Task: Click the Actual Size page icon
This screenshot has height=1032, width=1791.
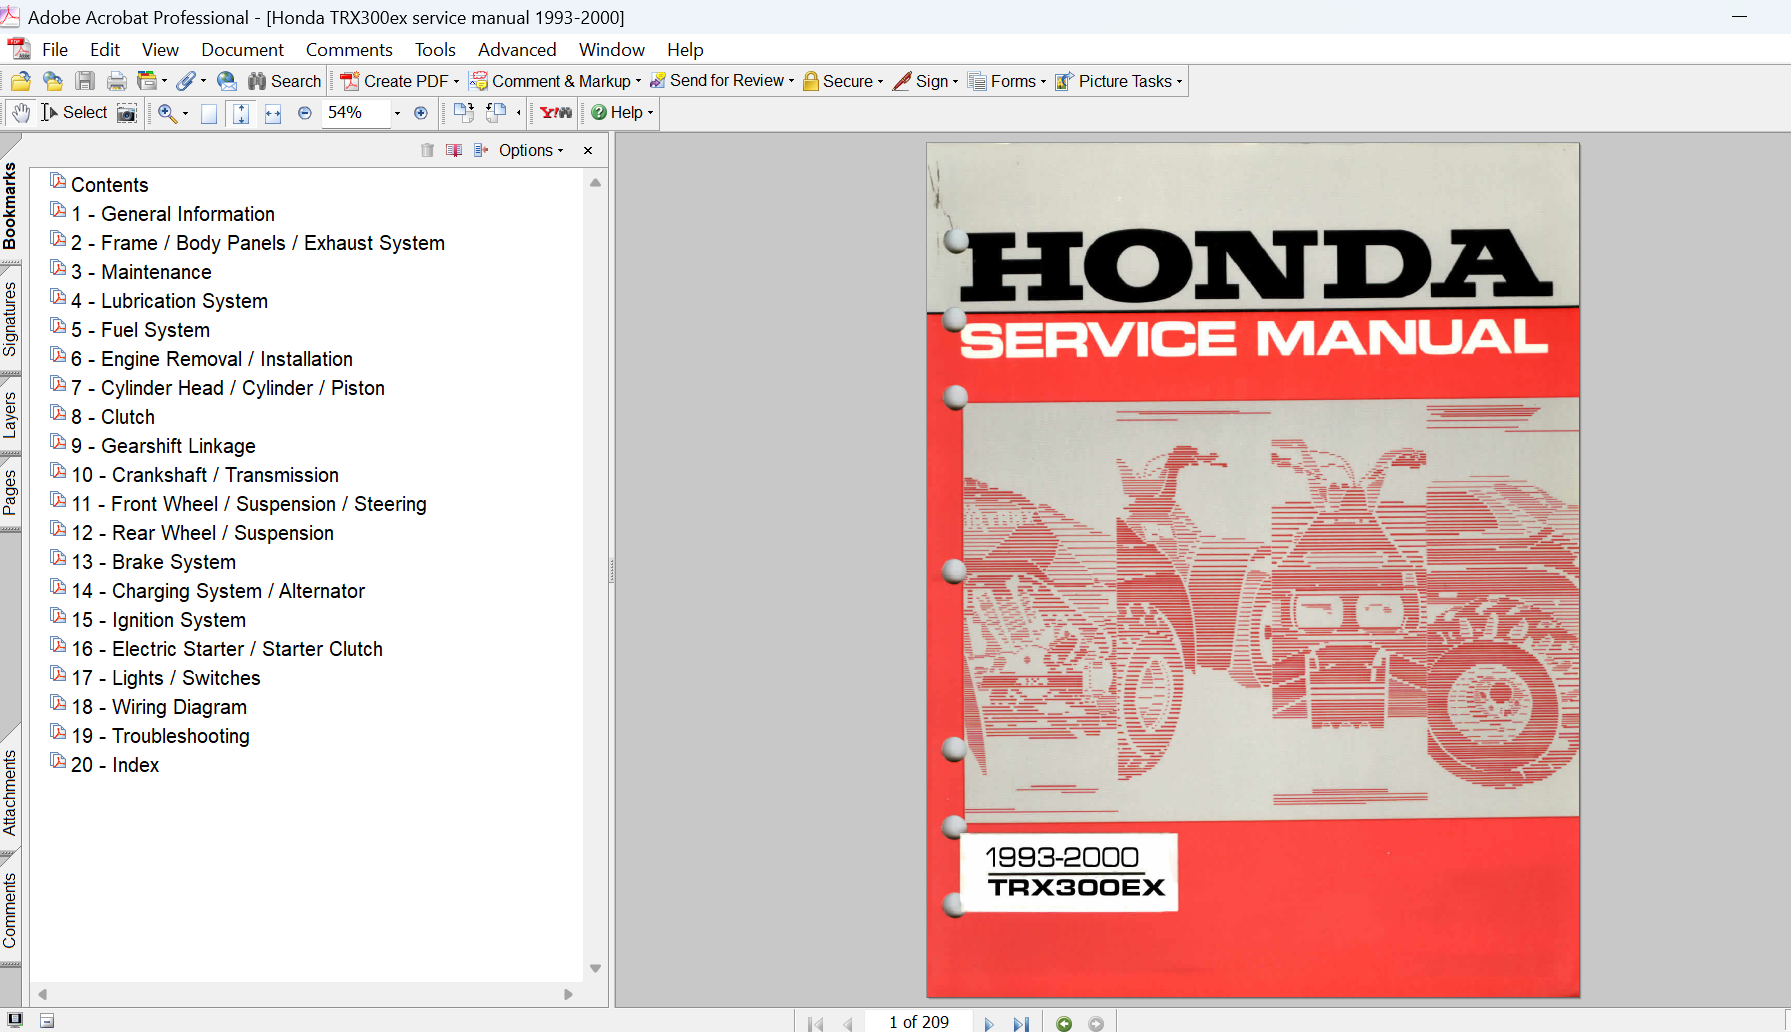Action: click(209, 113)
